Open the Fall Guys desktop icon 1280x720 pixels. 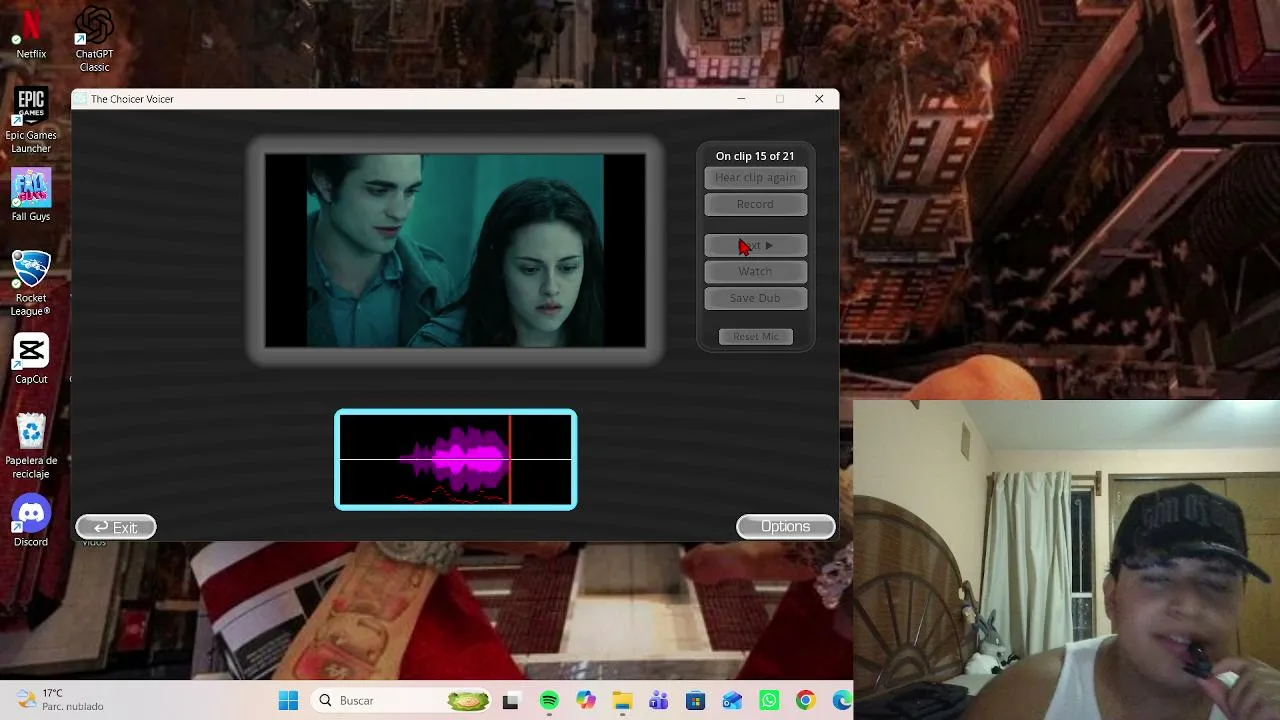tap(31, 195)
